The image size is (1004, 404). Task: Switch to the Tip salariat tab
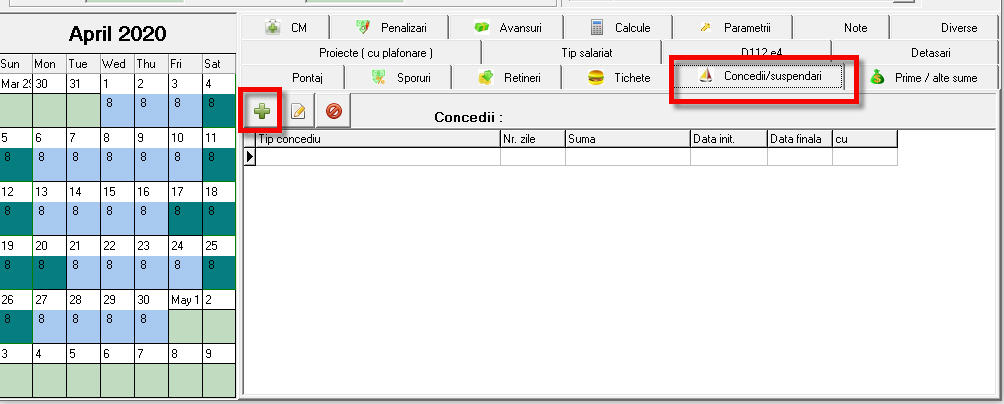click(572, 52)
